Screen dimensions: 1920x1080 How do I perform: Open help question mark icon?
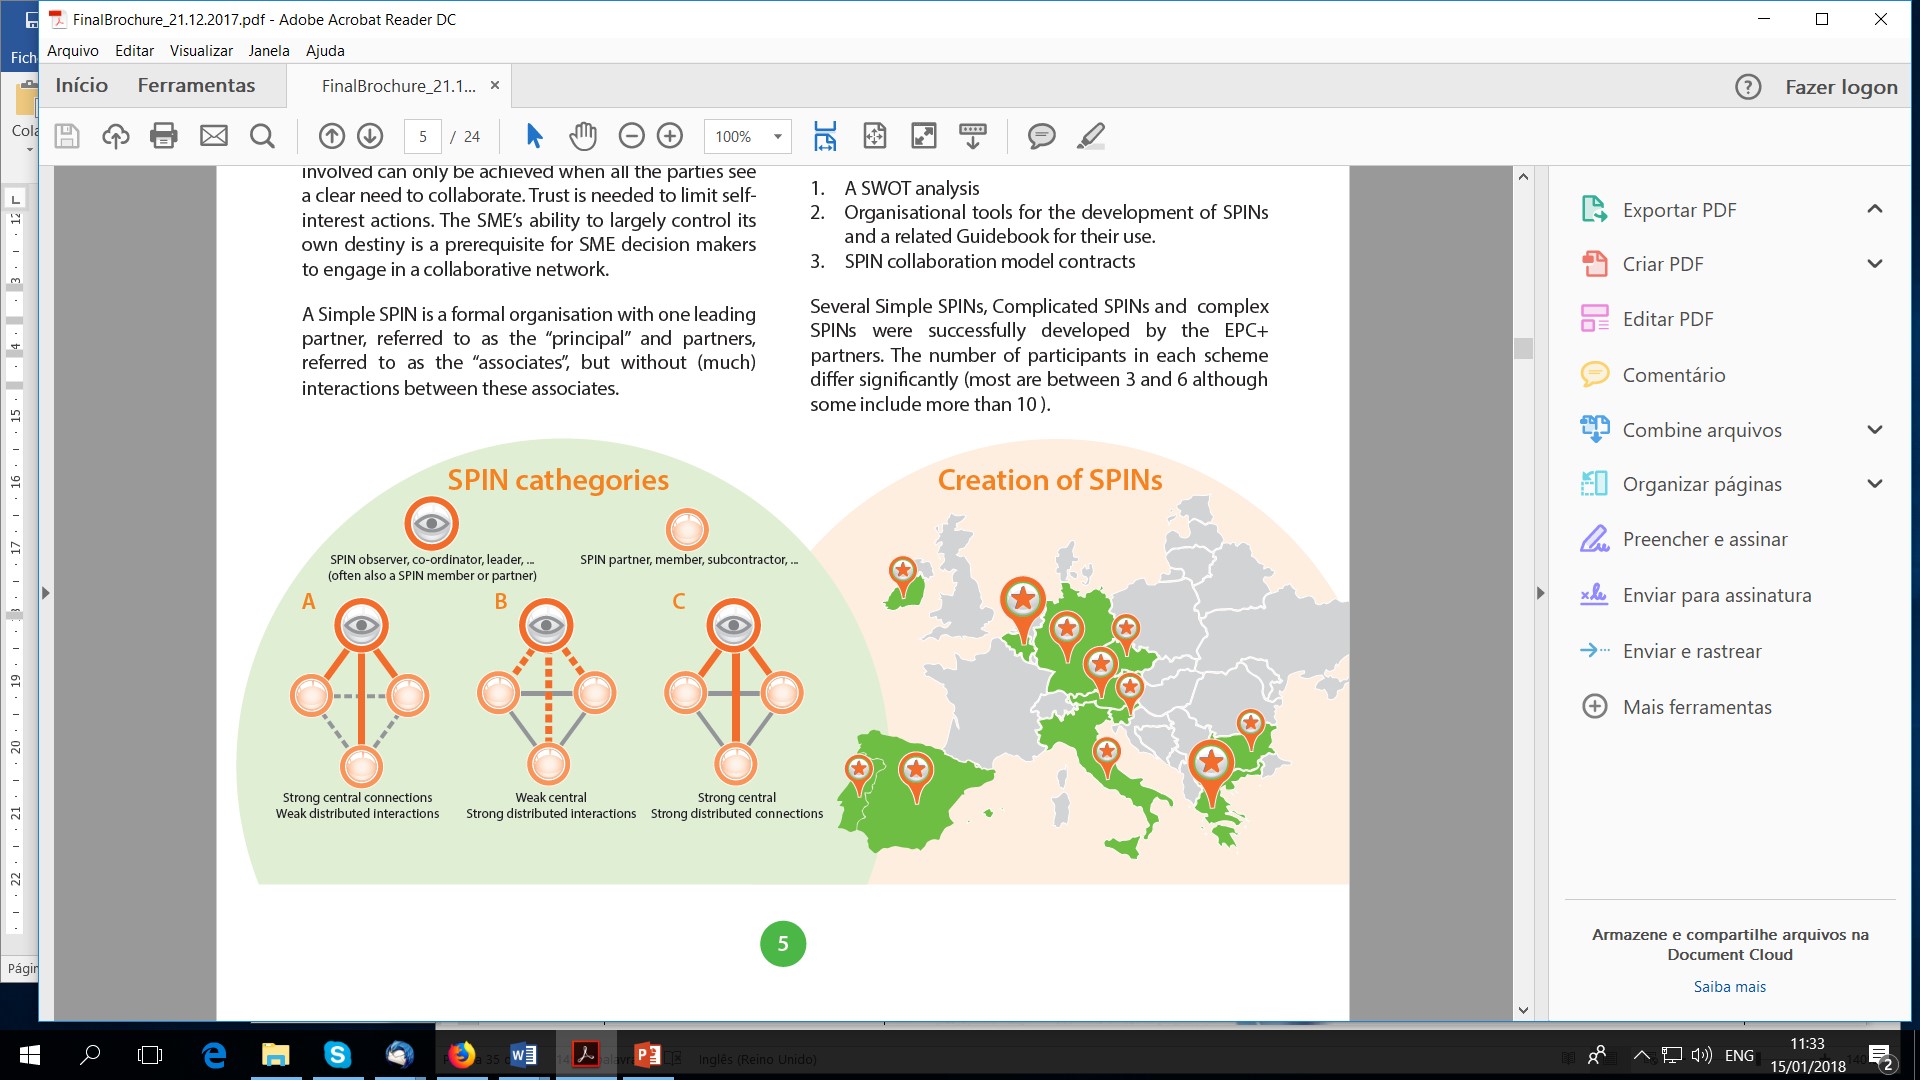(1748, 87)
